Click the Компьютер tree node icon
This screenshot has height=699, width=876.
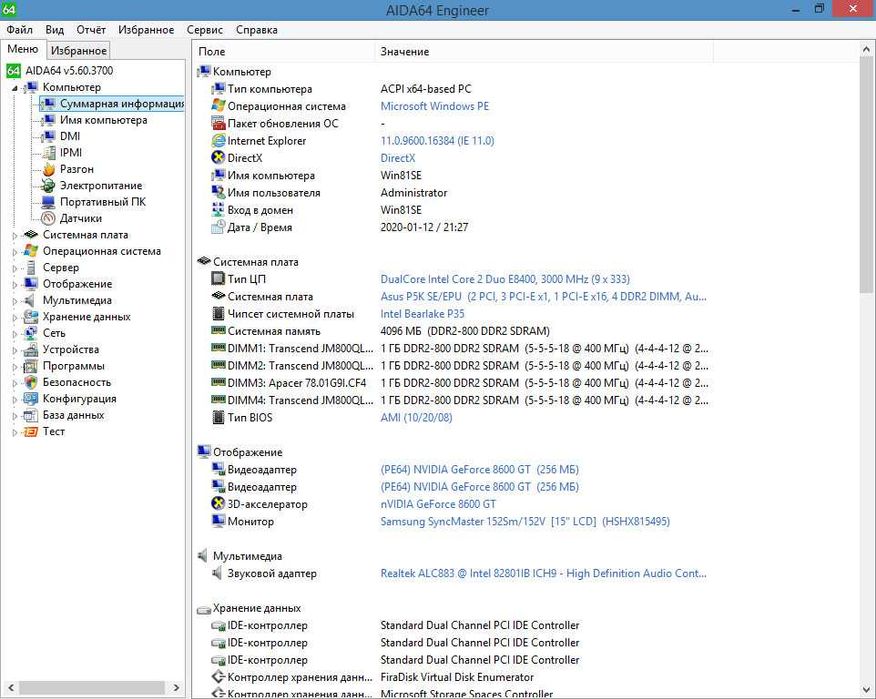pos(31,87)
